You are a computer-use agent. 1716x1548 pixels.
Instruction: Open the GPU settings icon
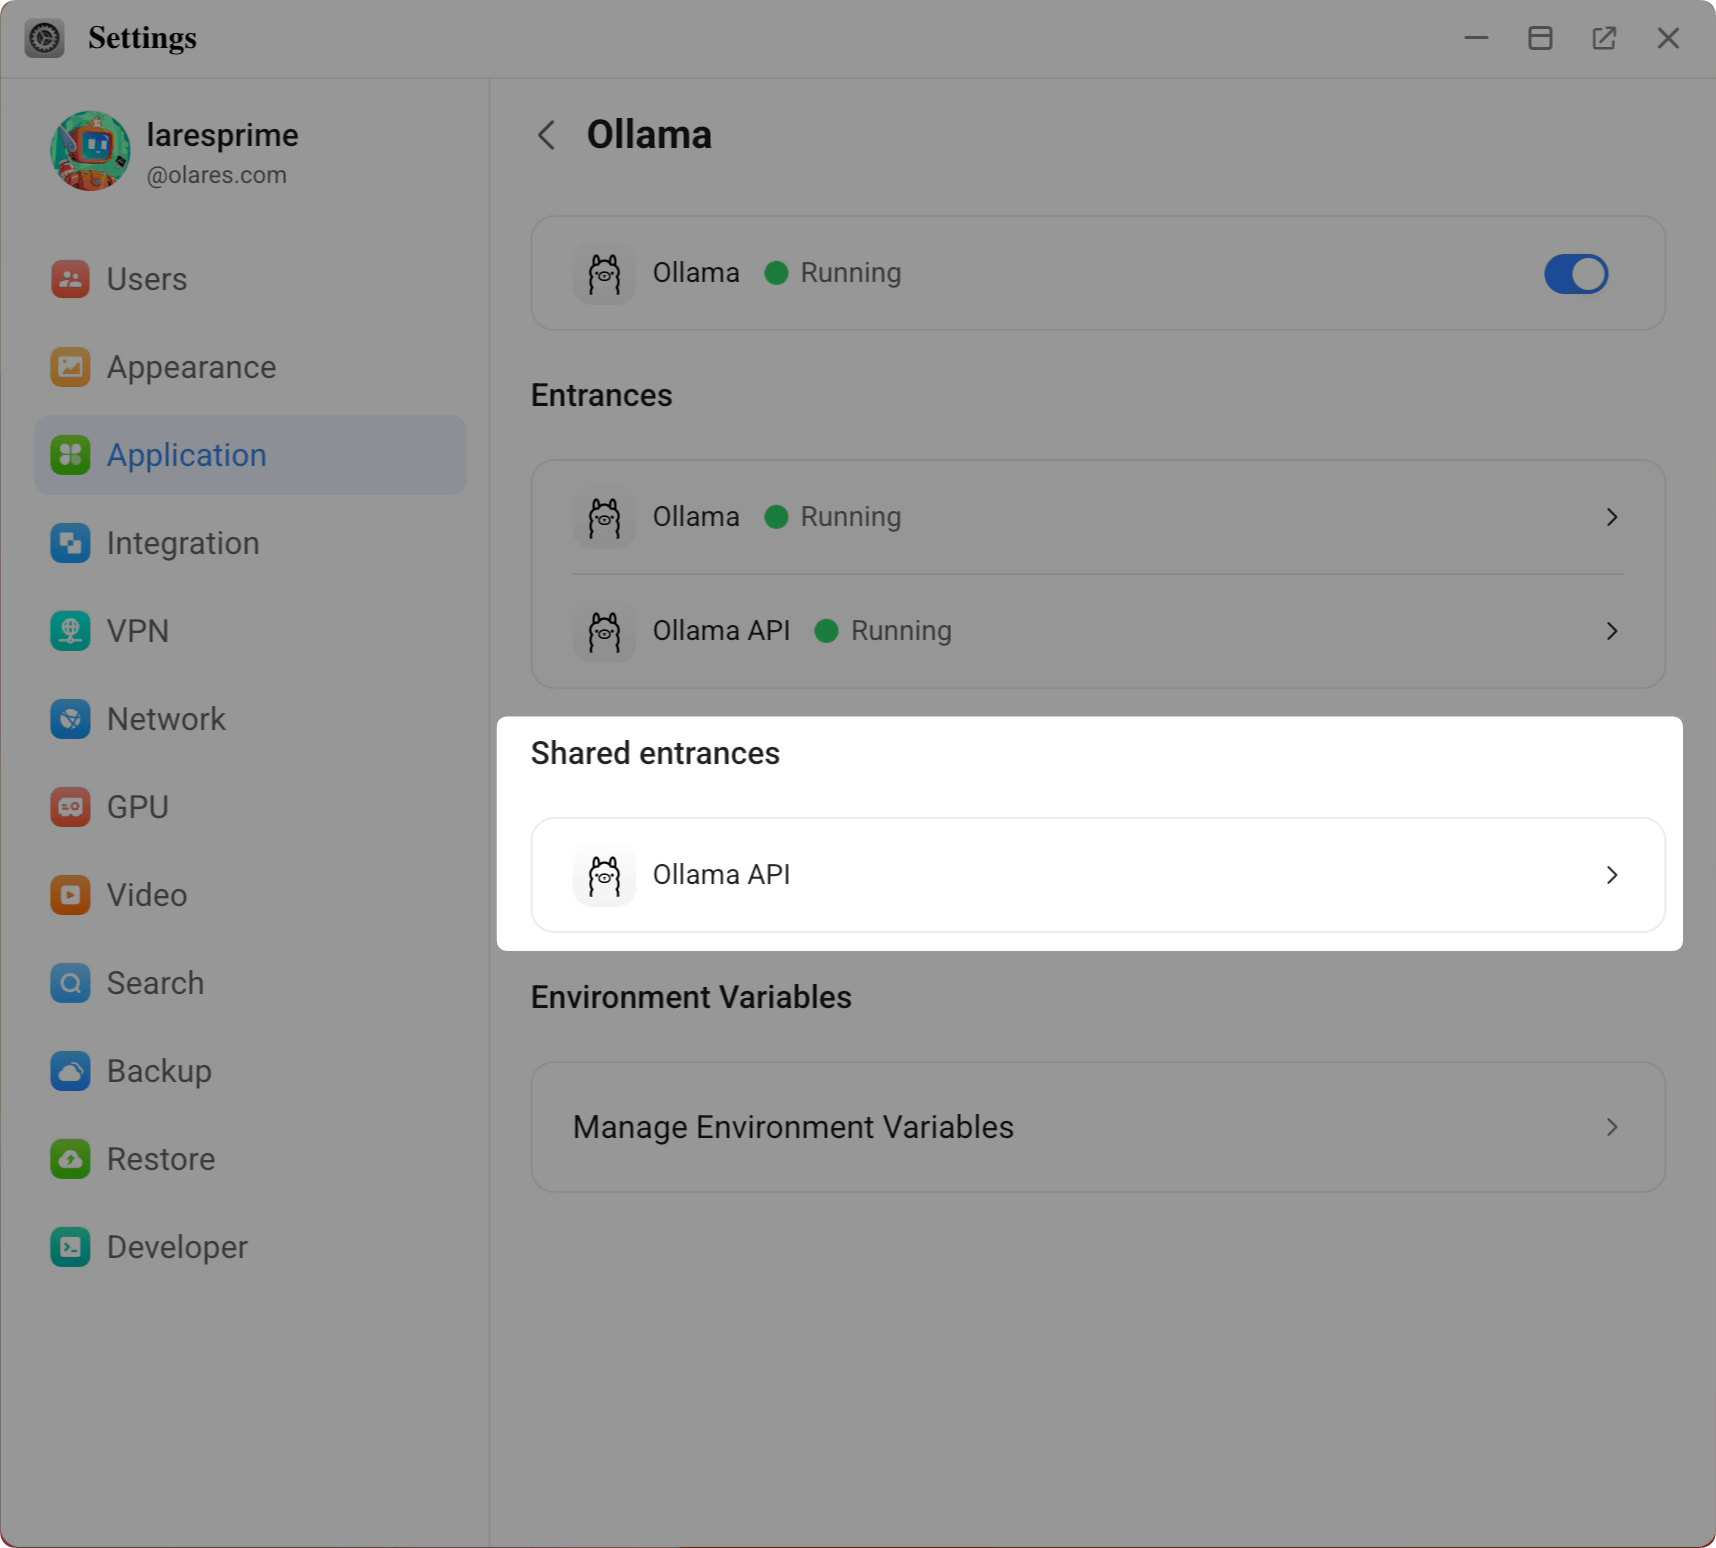tap(70, 807)
